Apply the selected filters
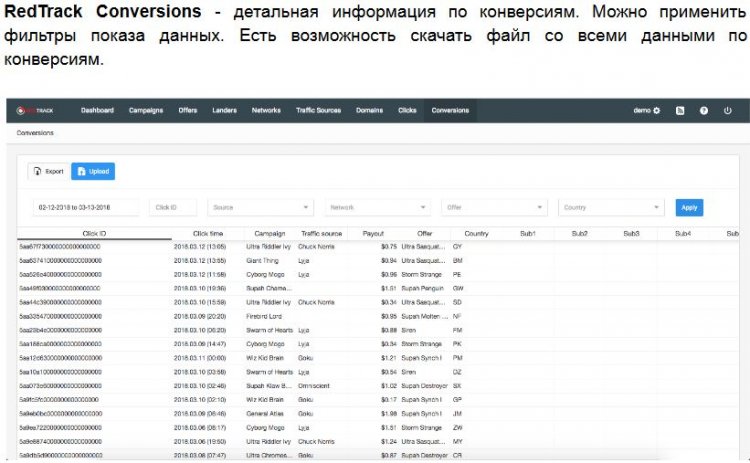 coord(689,208)
